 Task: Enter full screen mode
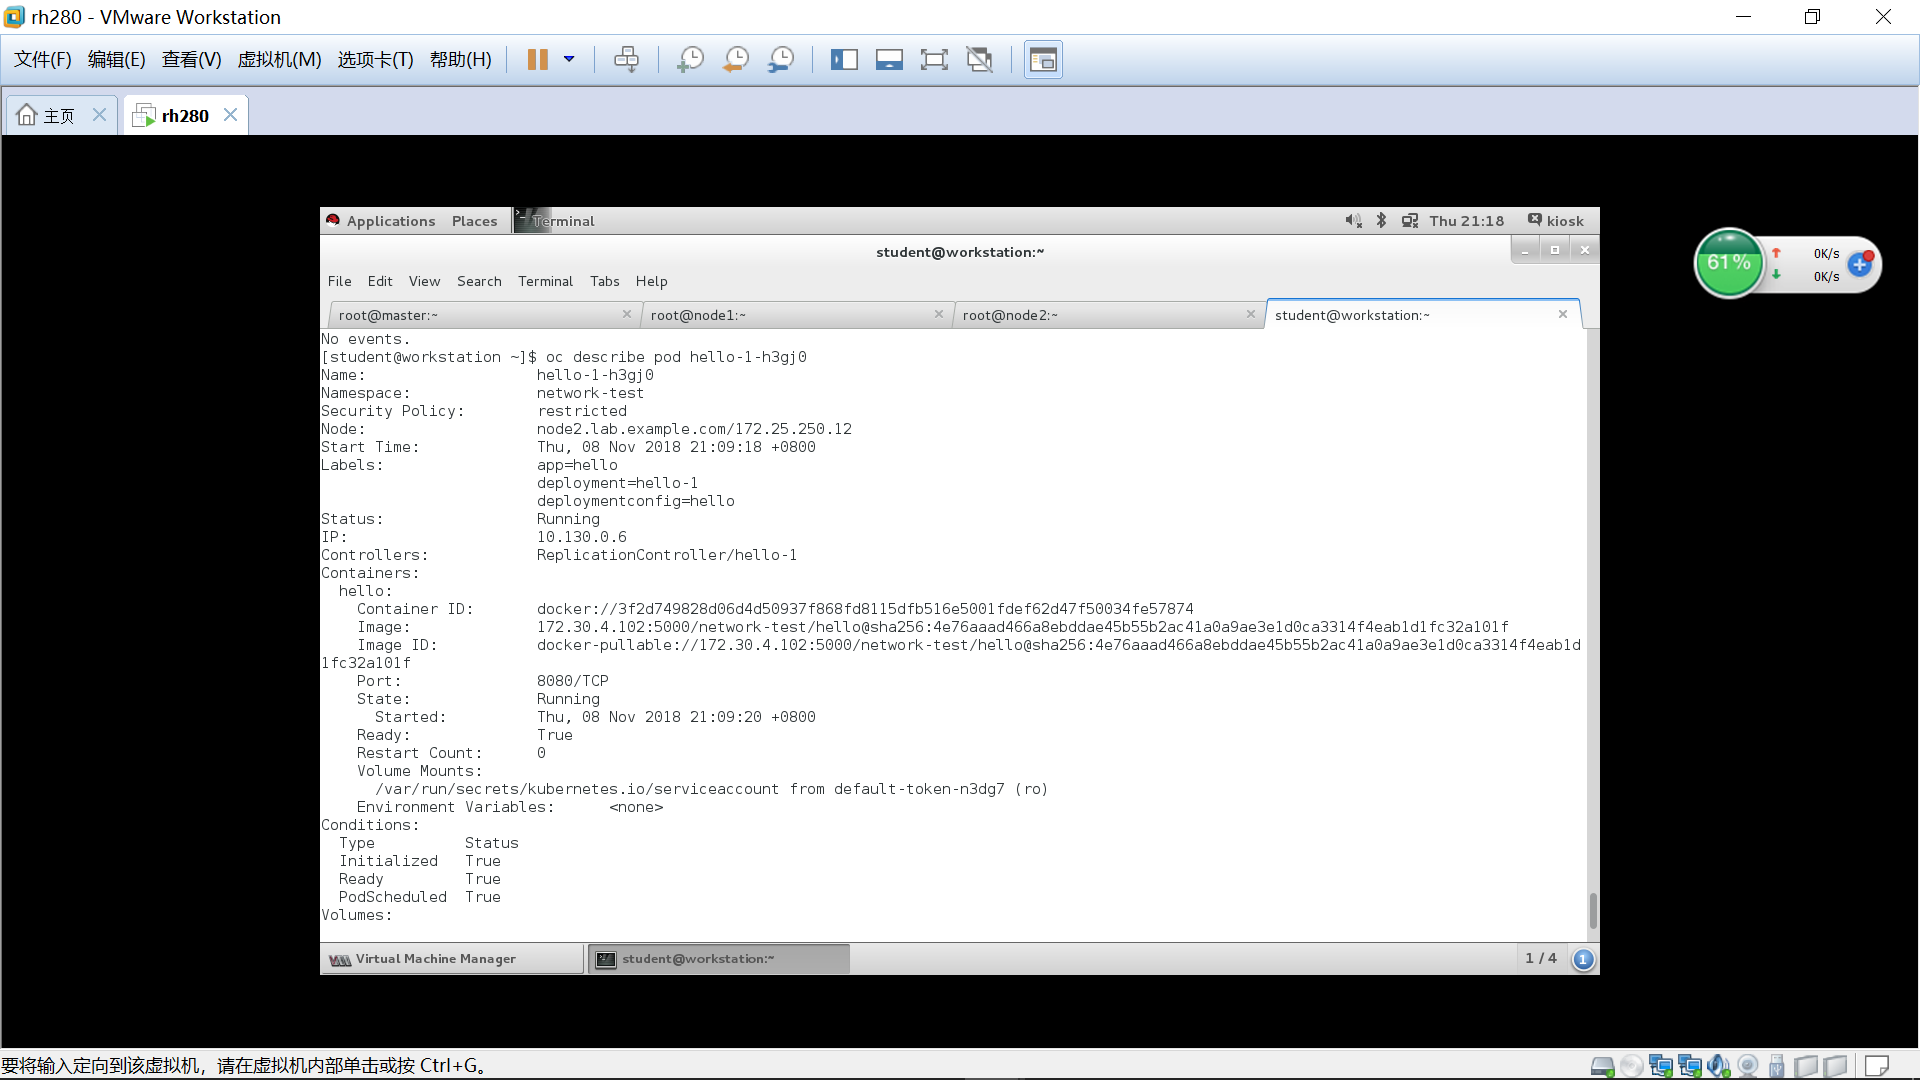934,60
